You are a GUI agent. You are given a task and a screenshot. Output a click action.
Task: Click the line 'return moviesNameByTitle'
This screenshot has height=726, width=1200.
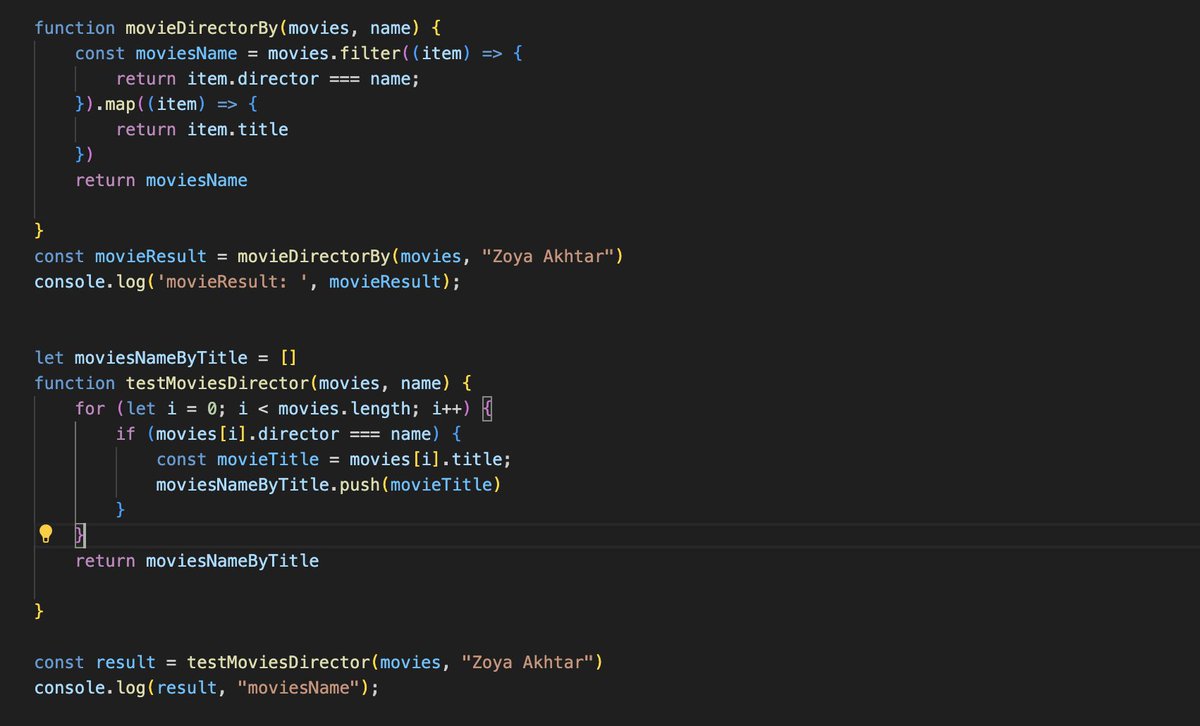(197, 561)
